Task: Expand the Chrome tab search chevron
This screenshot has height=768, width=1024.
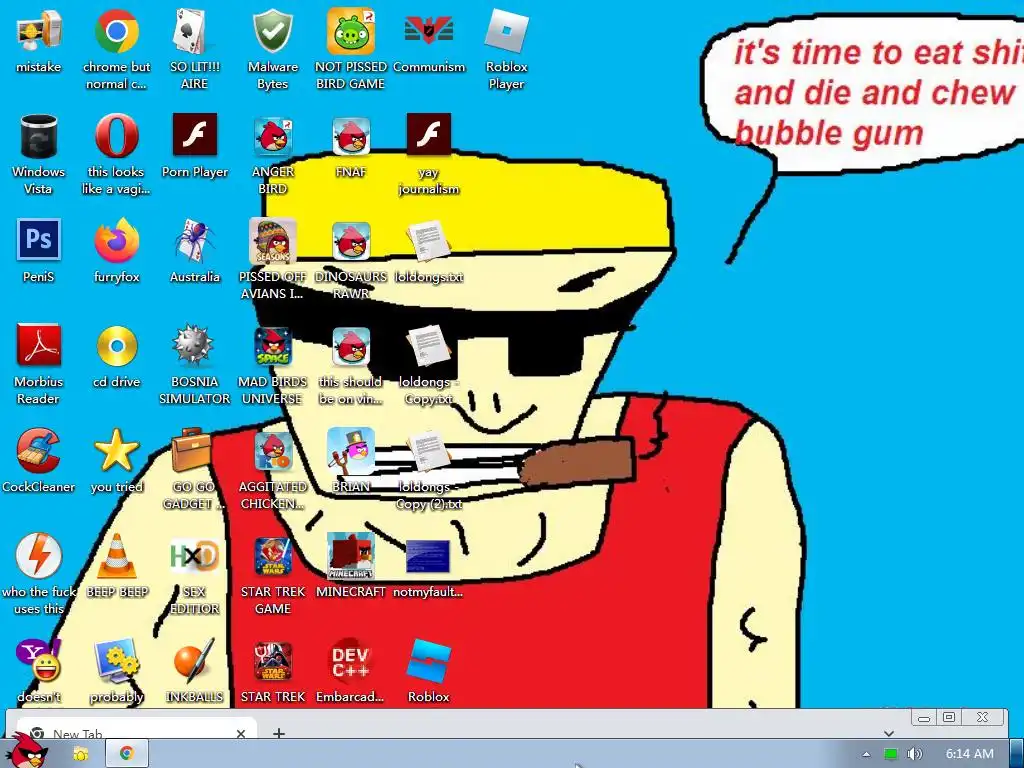Action: tap(889, 733)
